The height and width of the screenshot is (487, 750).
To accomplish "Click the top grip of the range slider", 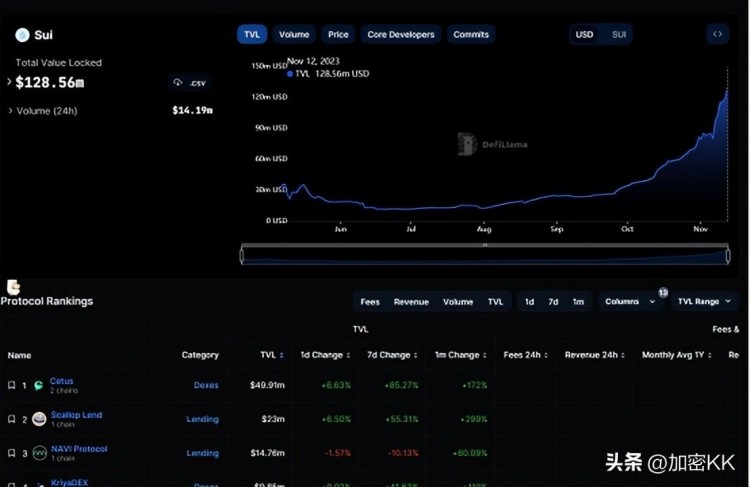I will 485,245.
